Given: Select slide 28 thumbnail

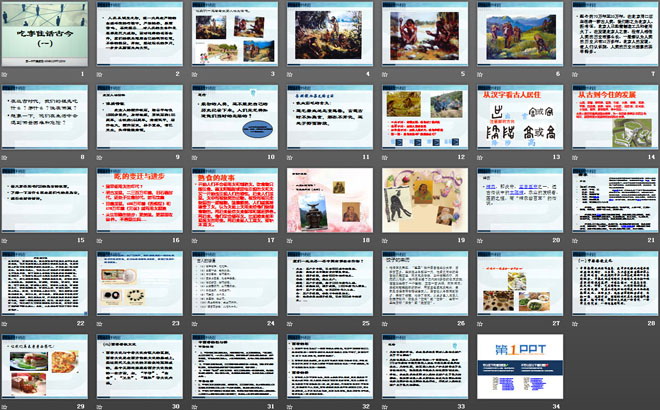Looking at the screenshot, I should point(615,283).
